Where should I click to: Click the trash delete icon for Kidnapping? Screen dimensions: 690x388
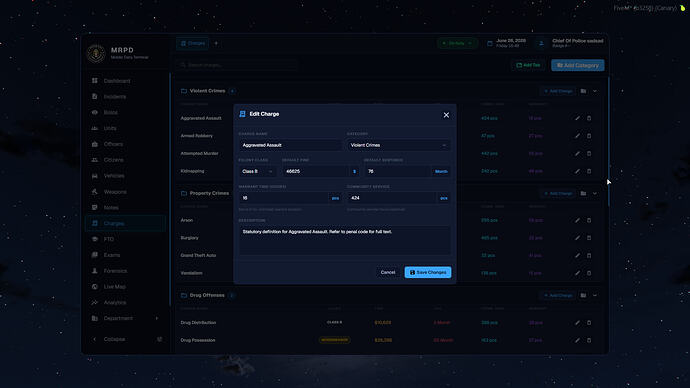(x=589, y=171)
